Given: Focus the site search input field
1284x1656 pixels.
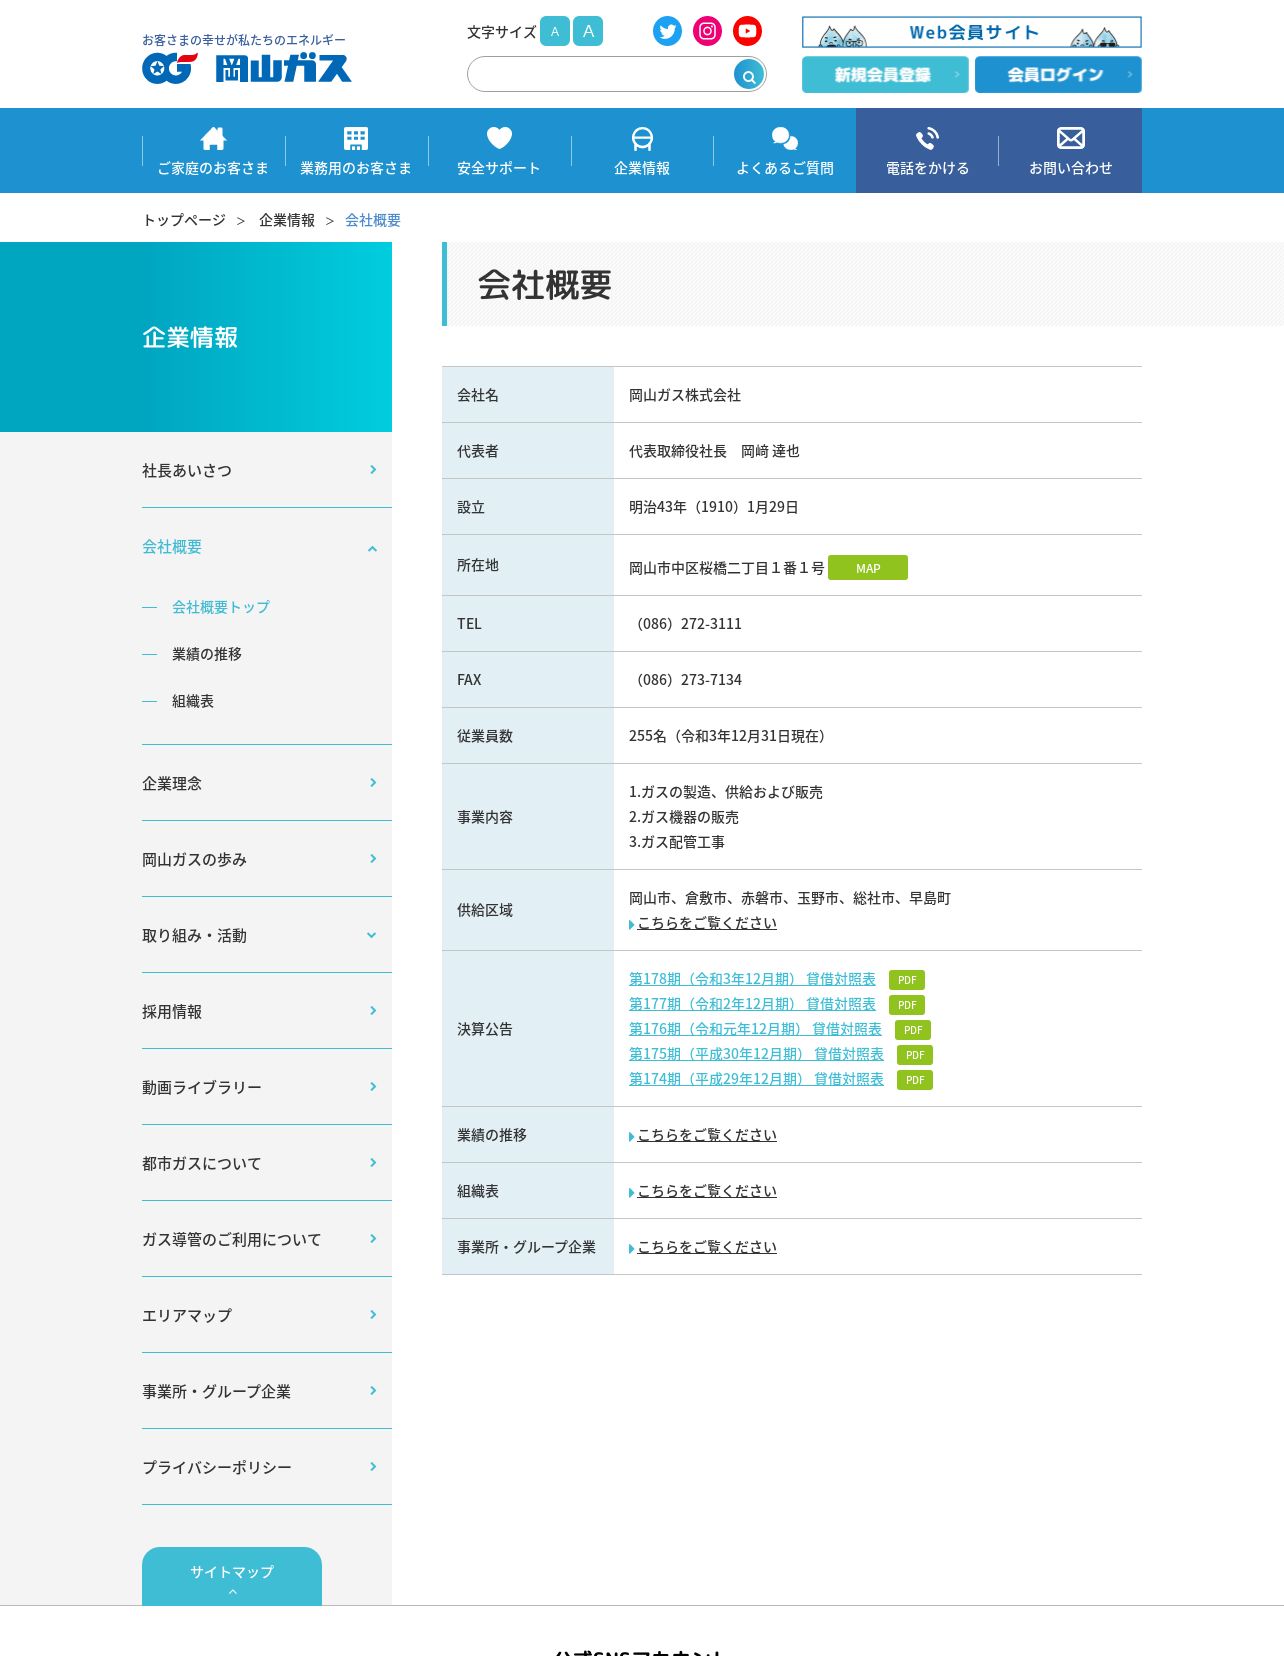Looking at the screenshot, I should point(600,75).
